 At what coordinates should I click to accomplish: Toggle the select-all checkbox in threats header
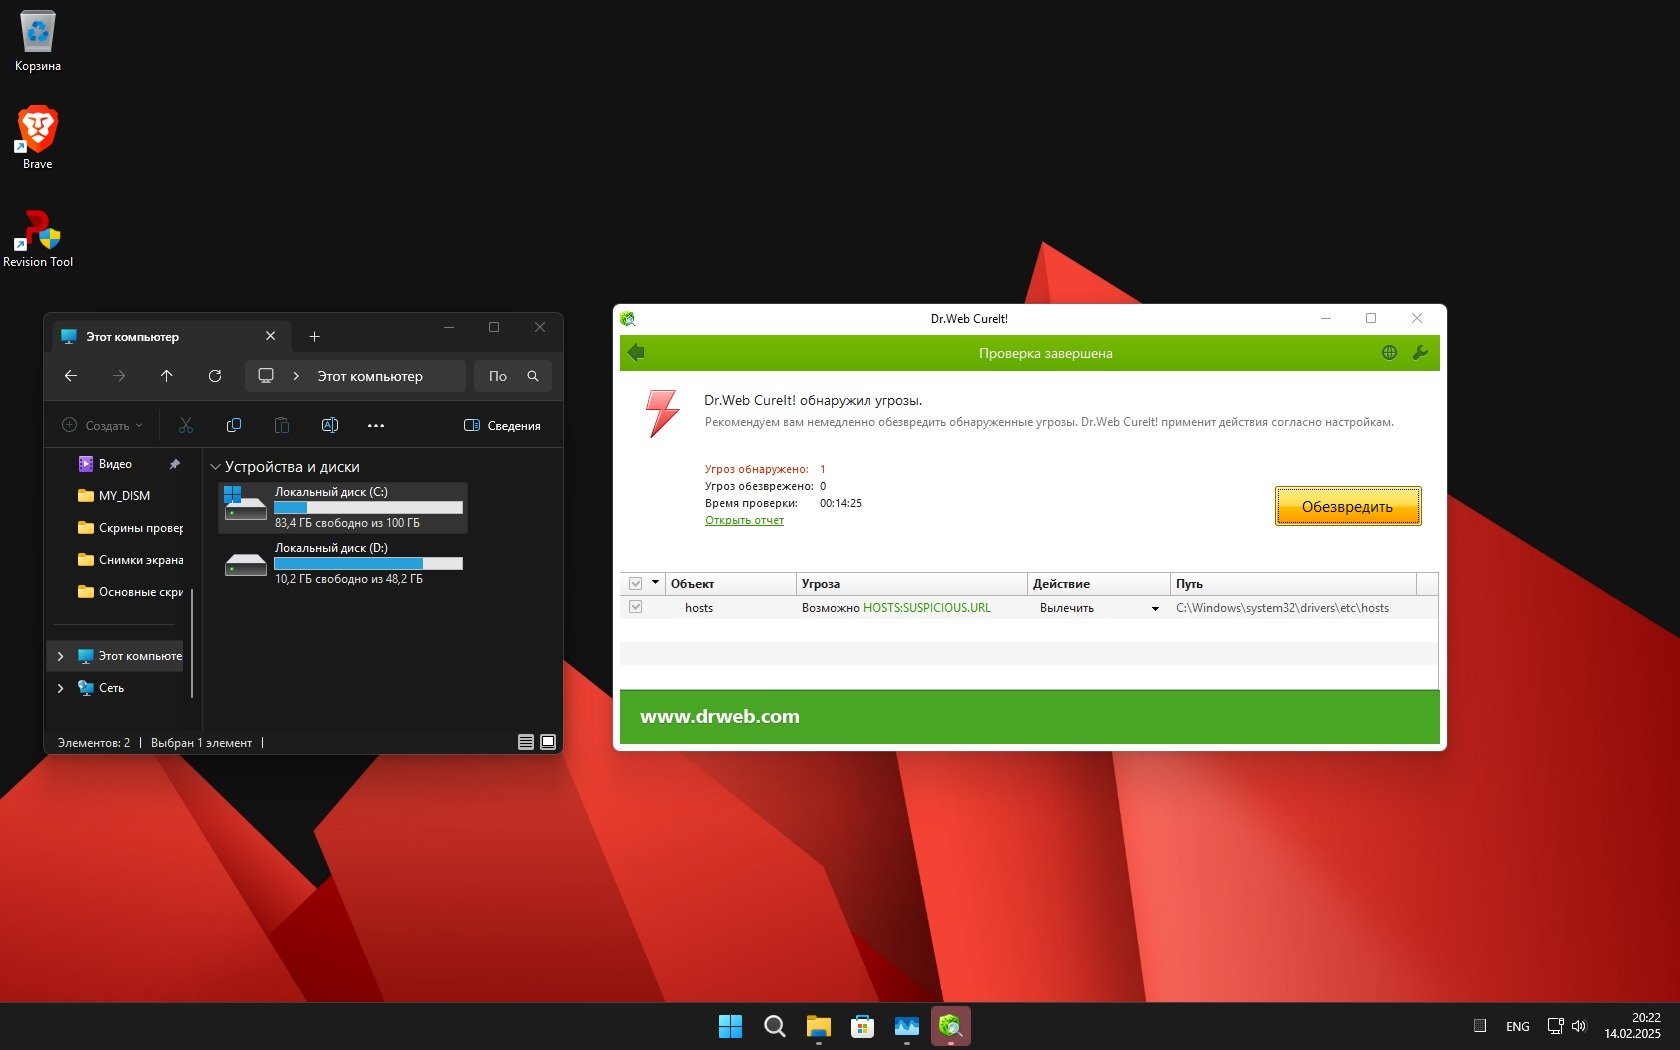[x=635, y=584]
